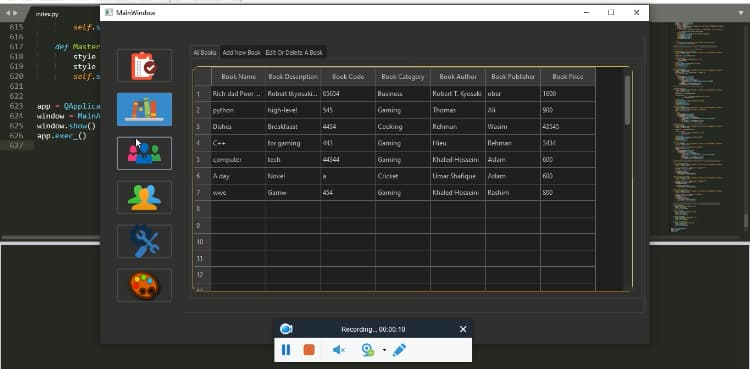750x369 pixels.
Task: Open the clipboard checklist sidebar icon
Action: point(144,66)
